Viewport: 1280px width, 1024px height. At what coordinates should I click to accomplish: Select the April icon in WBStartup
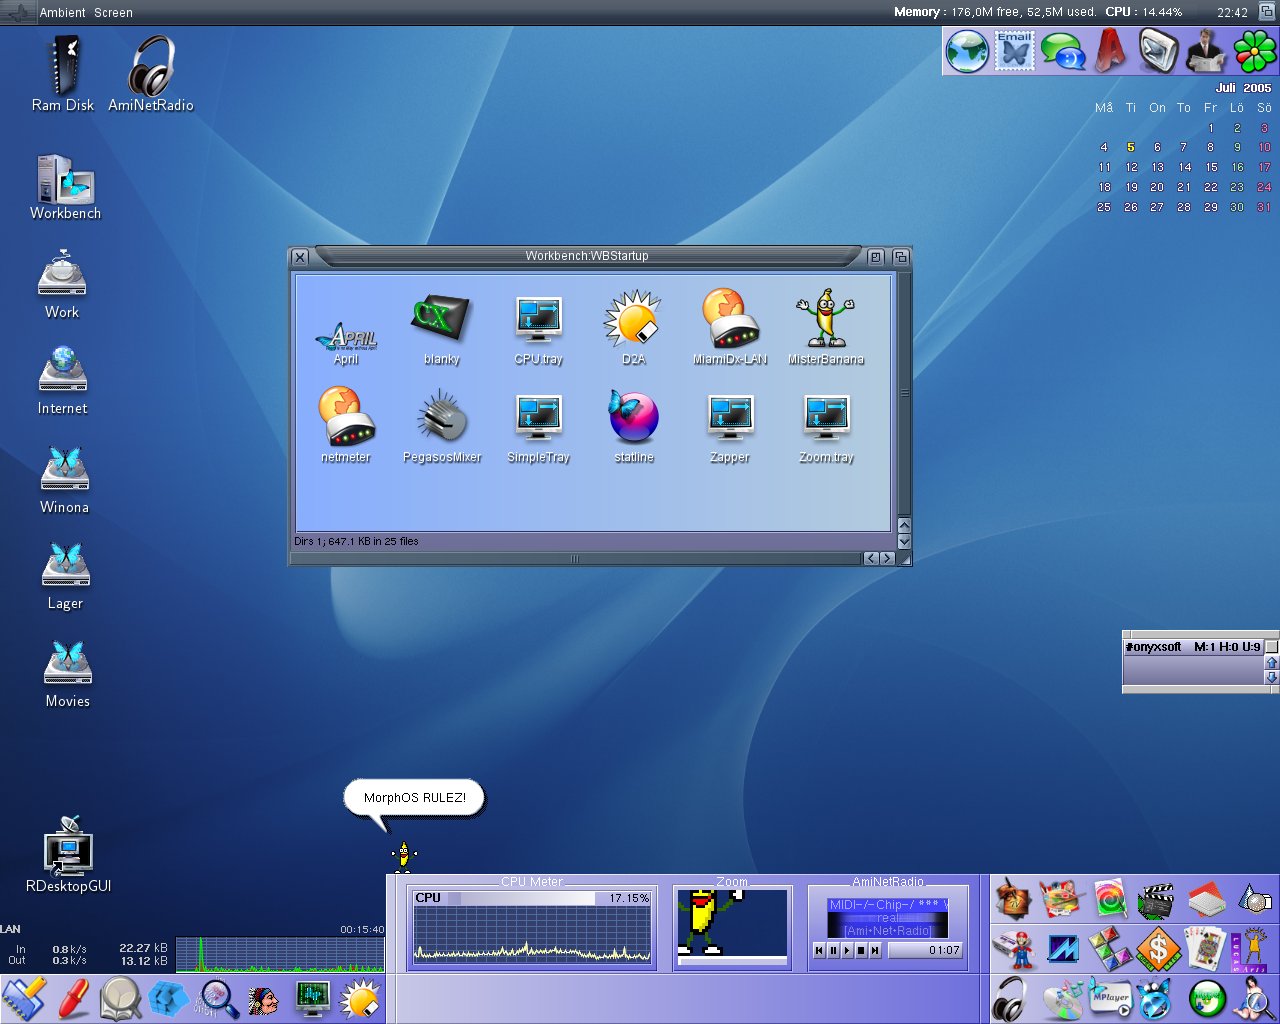(x=346, y=344)
